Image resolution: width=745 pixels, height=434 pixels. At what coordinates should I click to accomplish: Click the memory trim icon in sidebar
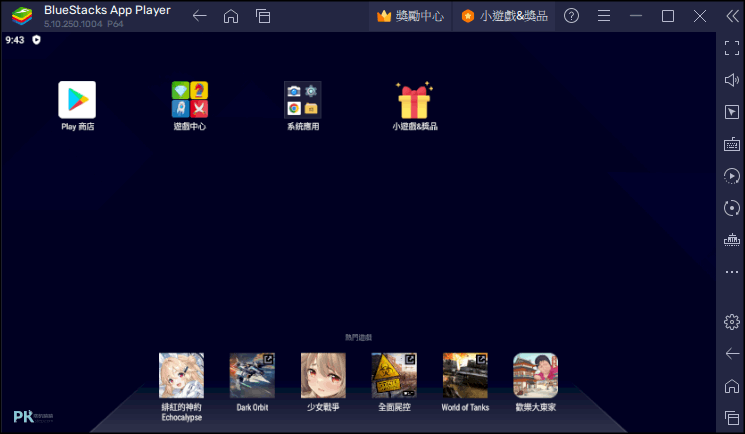pyautogui.click(x=732, y=240)
